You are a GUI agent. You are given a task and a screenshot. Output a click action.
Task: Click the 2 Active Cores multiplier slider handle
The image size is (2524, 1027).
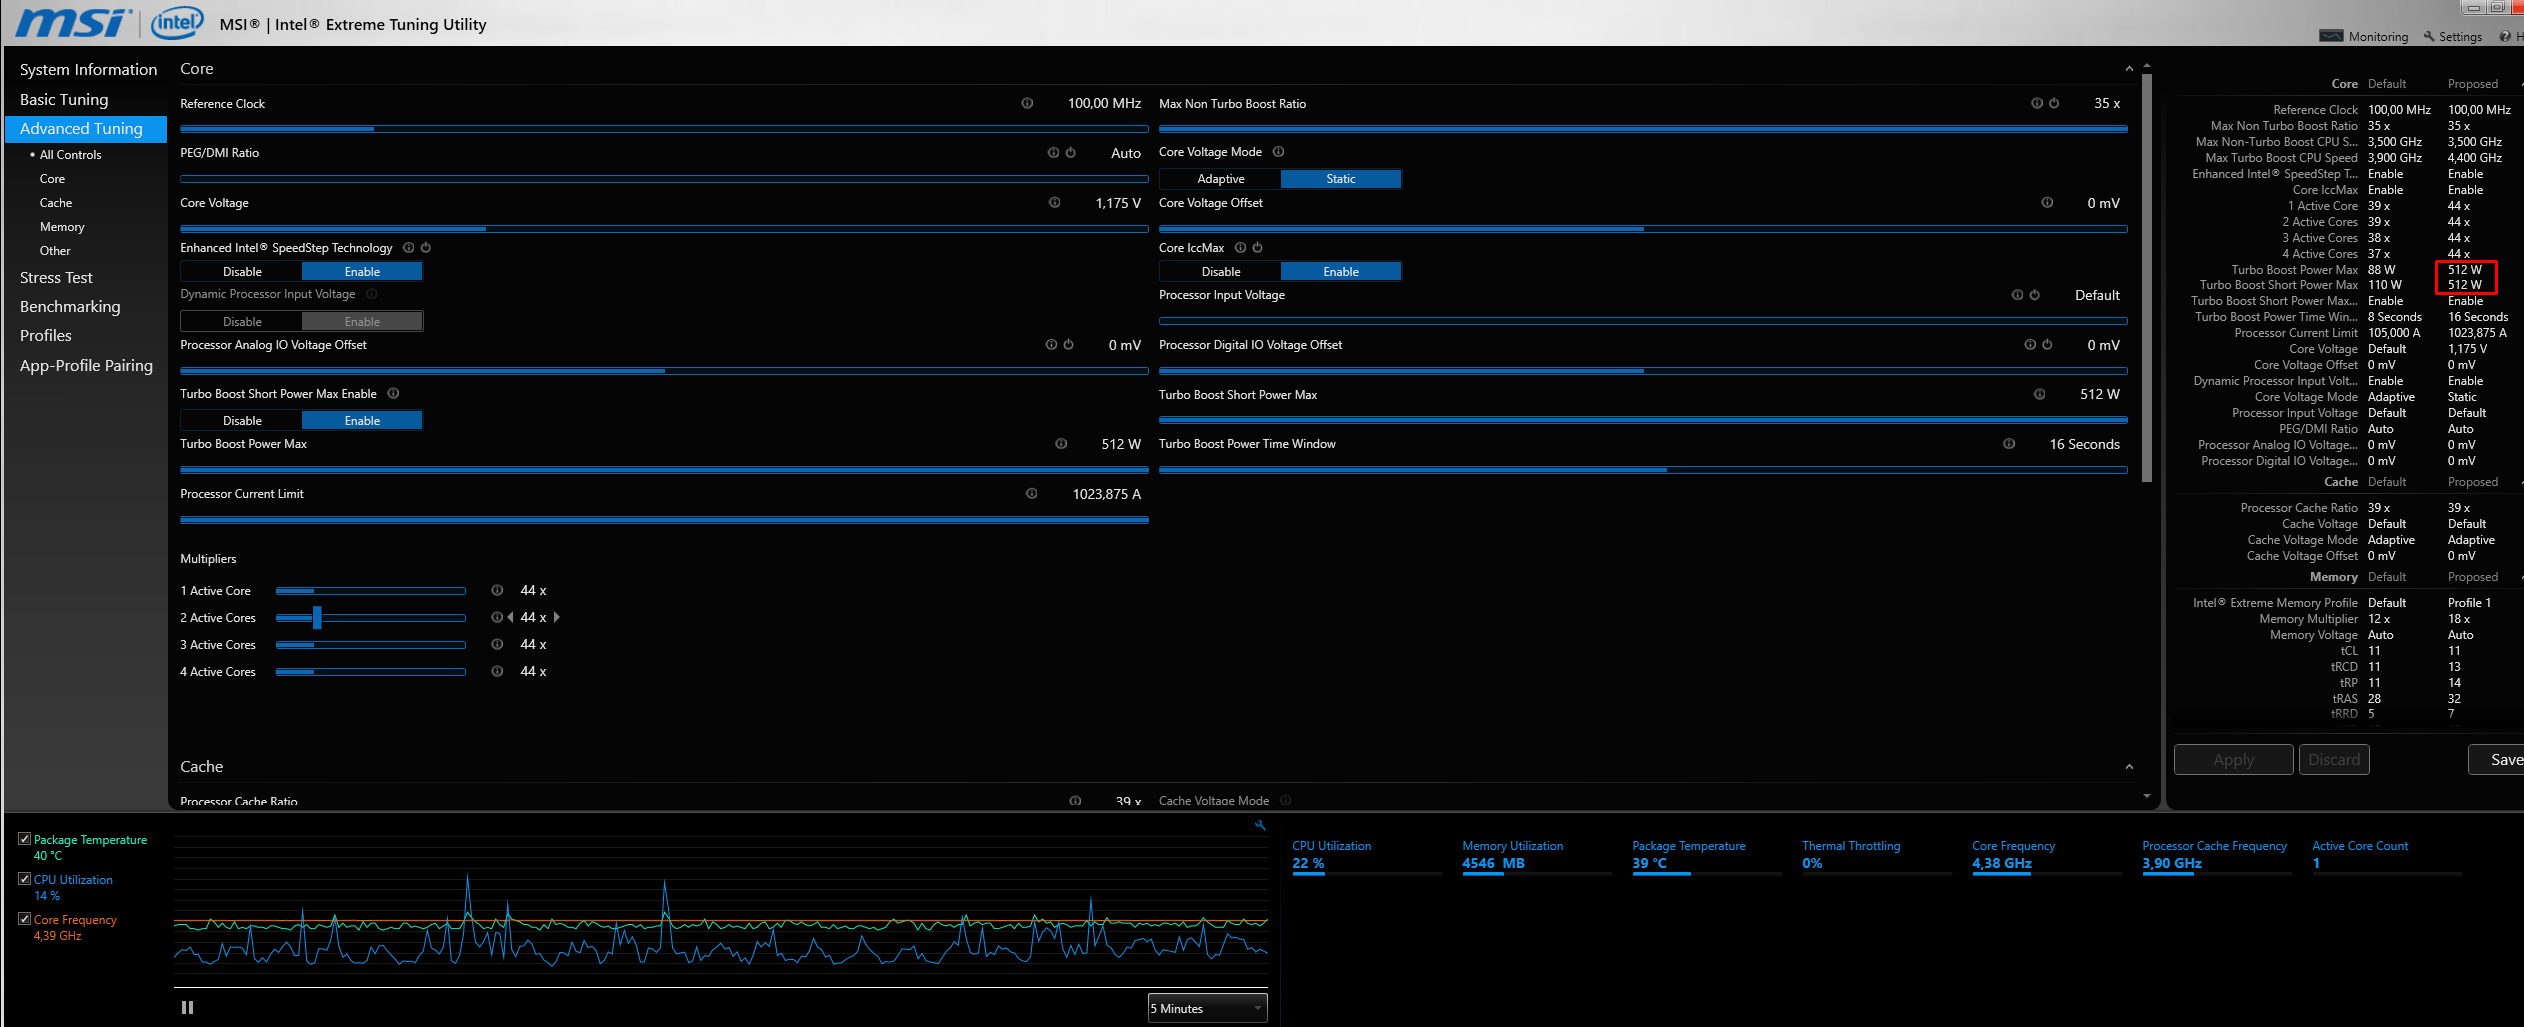tap(317, 618)
